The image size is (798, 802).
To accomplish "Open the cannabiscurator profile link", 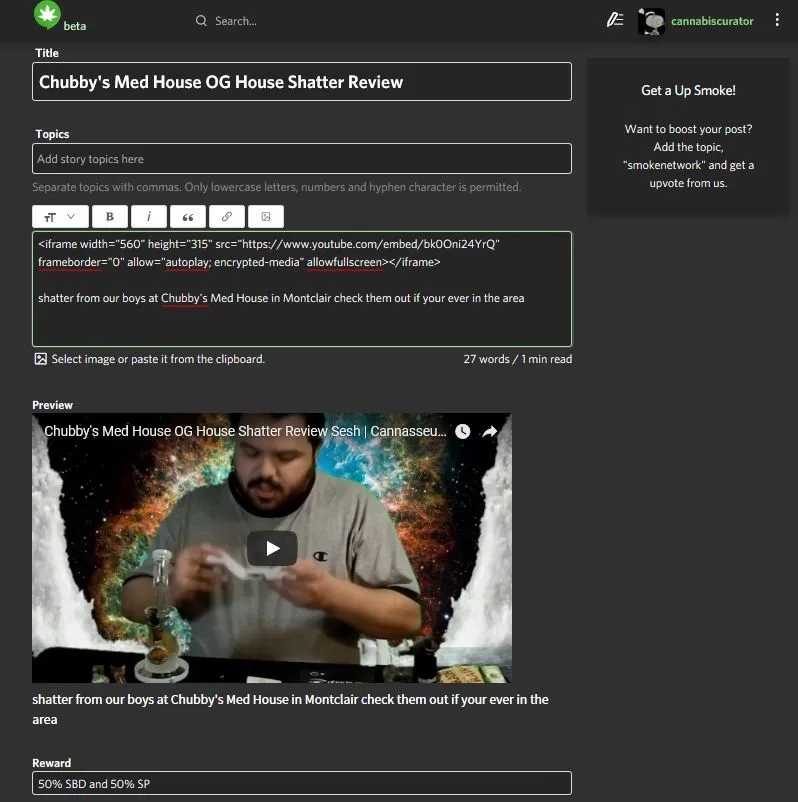I will click(x=712, y=21).
